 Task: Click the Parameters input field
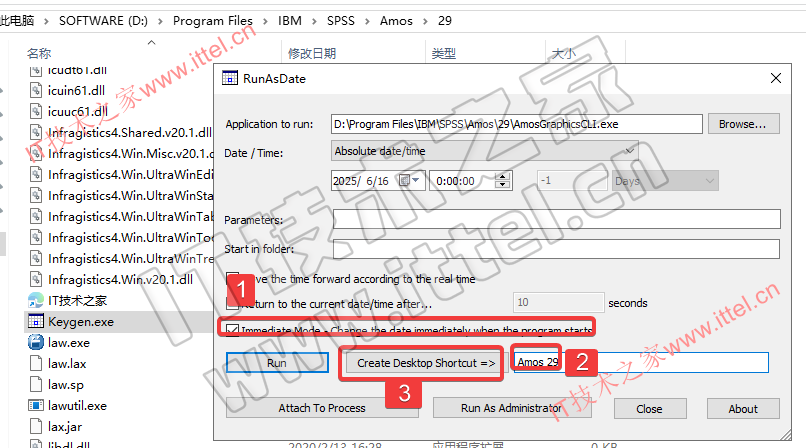point(557,219)
